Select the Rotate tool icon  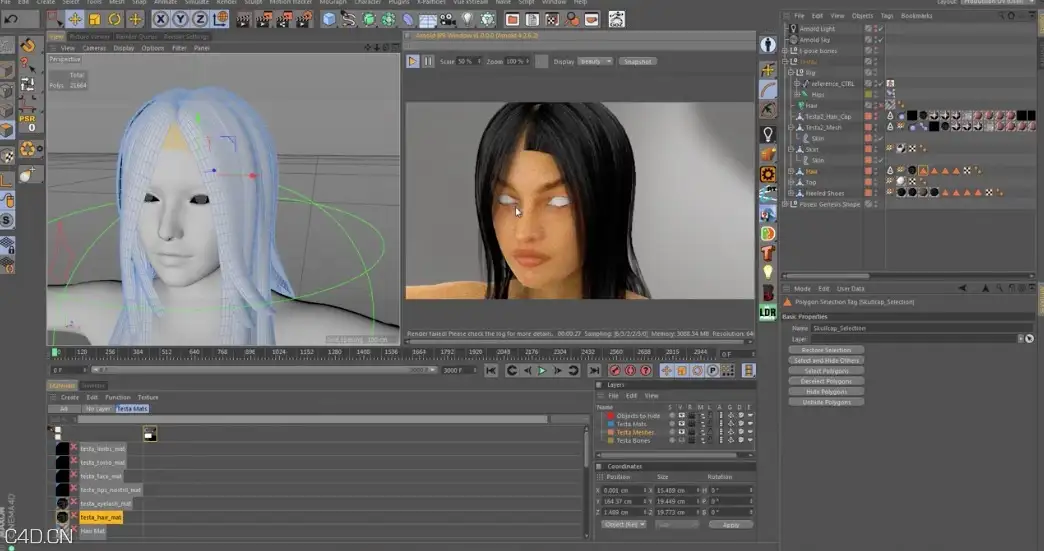pyautogui.click(x=115, y=19)
